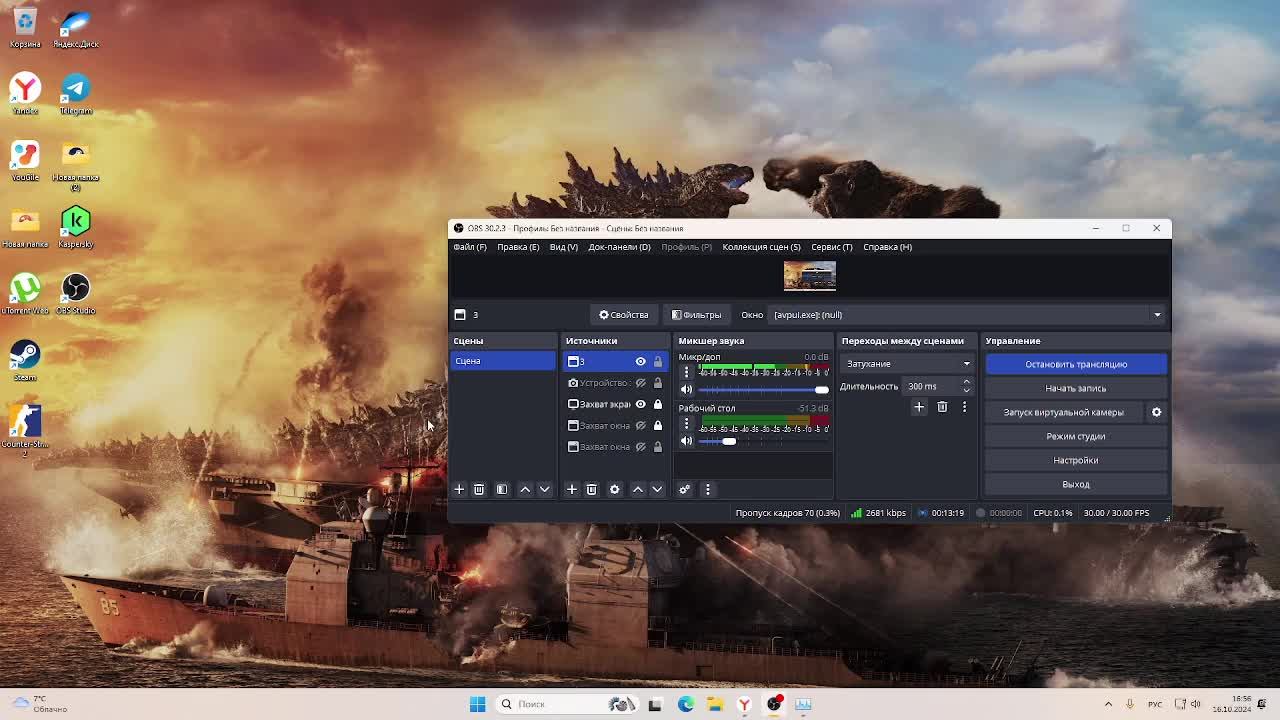This screenshot has height=720, width=1280.
Task: Open the Коллекция сцен (S) menu
Action: tap(761, 247)
